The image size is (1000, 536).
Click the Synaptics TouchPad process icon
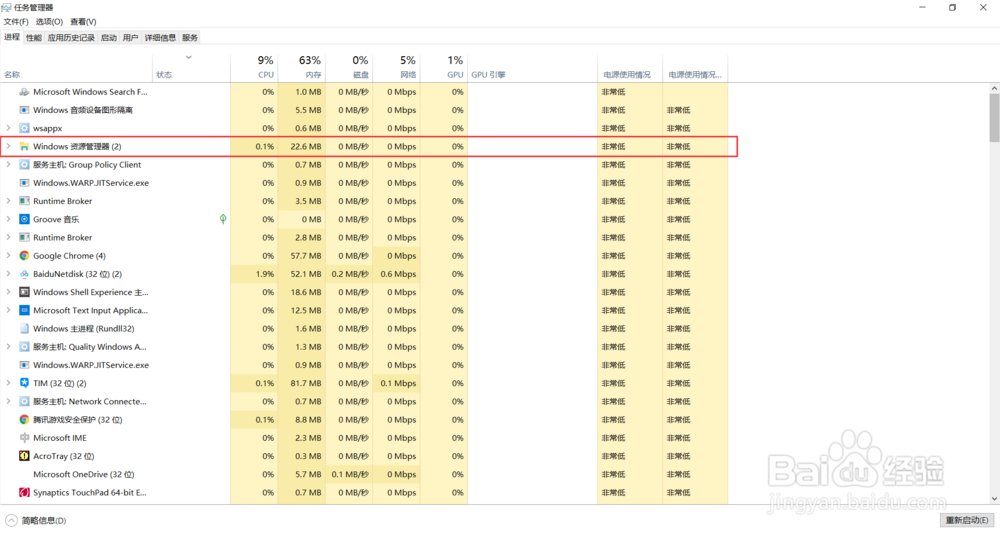coord(24,492)
